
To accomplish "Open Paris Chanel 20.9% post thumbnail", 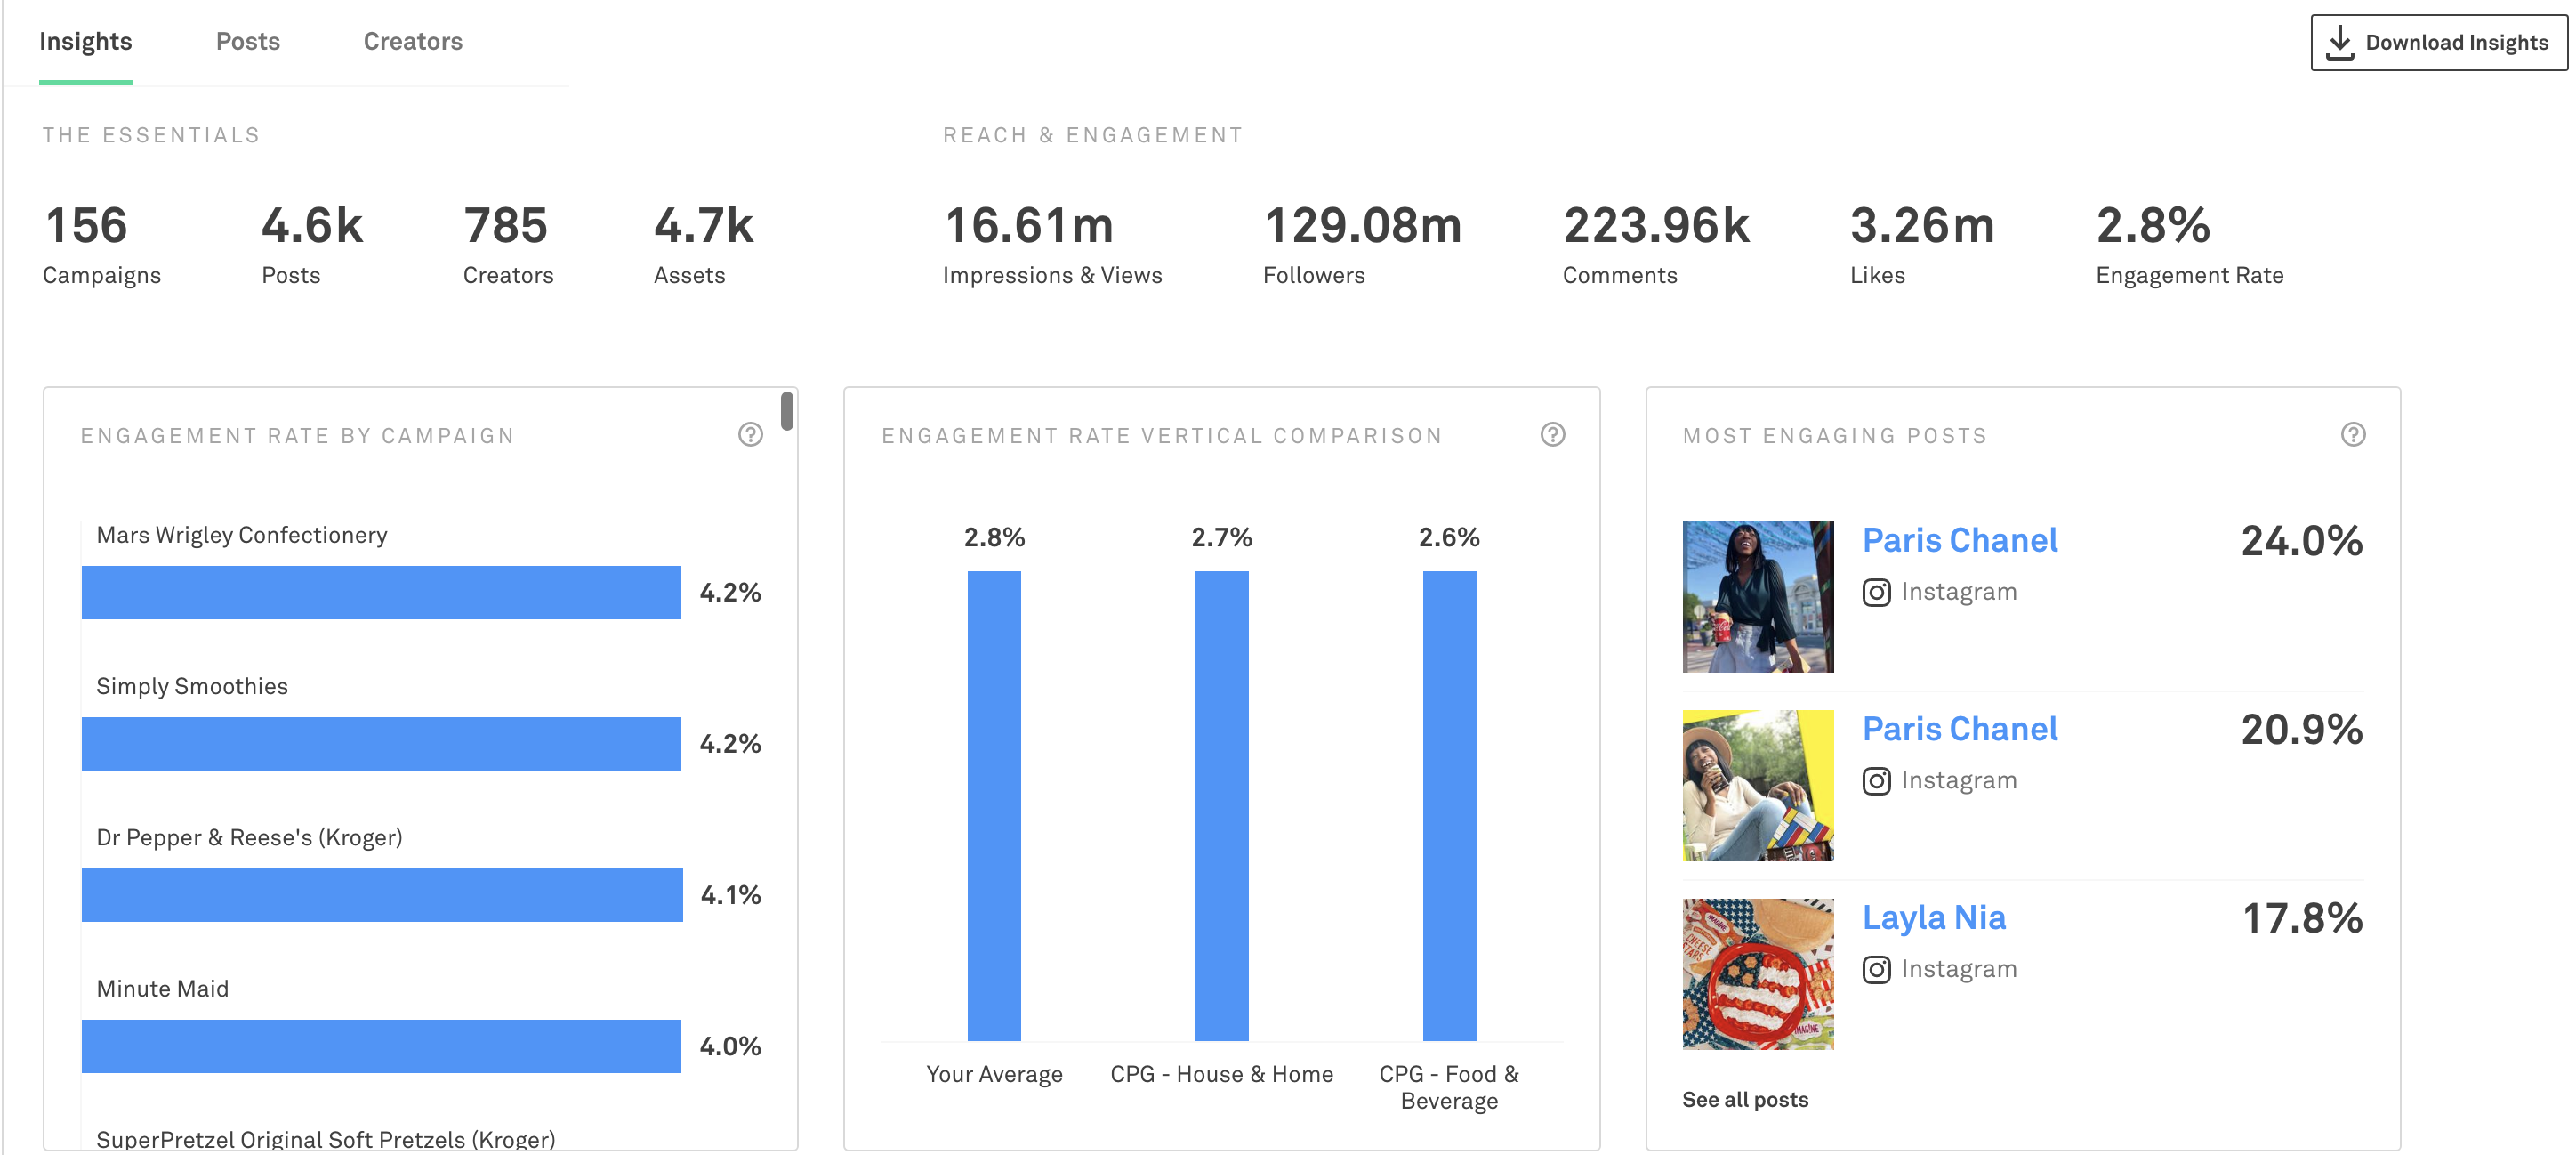I will [1757, 786].
